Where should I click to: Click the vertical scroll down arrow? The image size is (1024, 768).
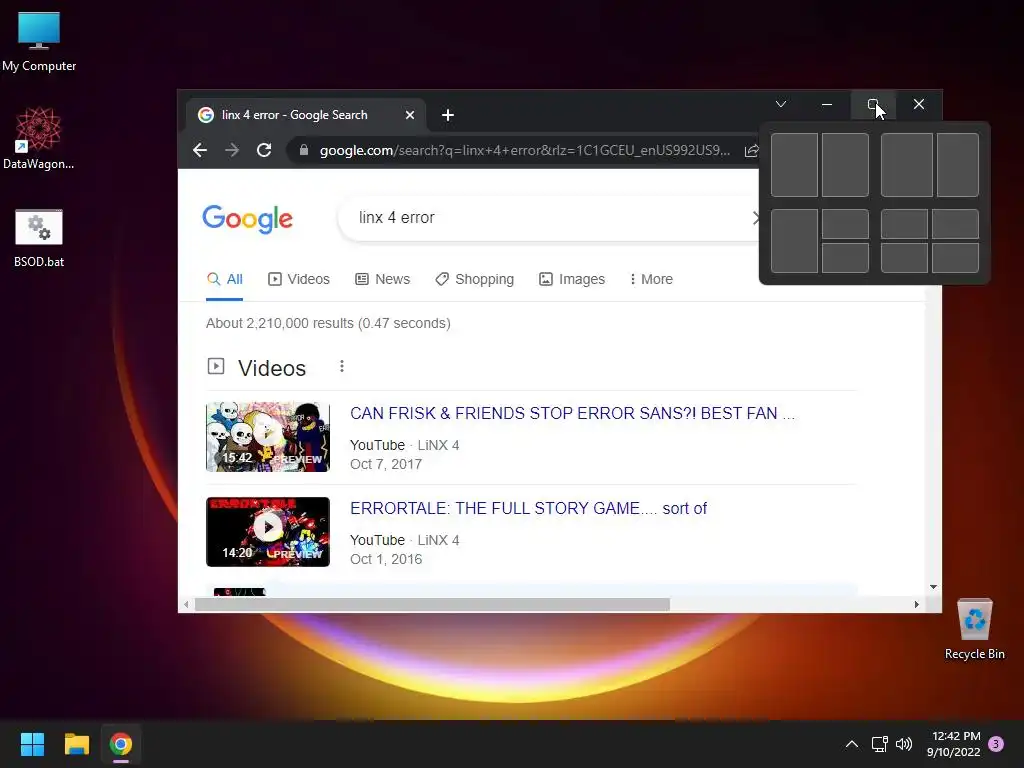(x=933, y=586)
